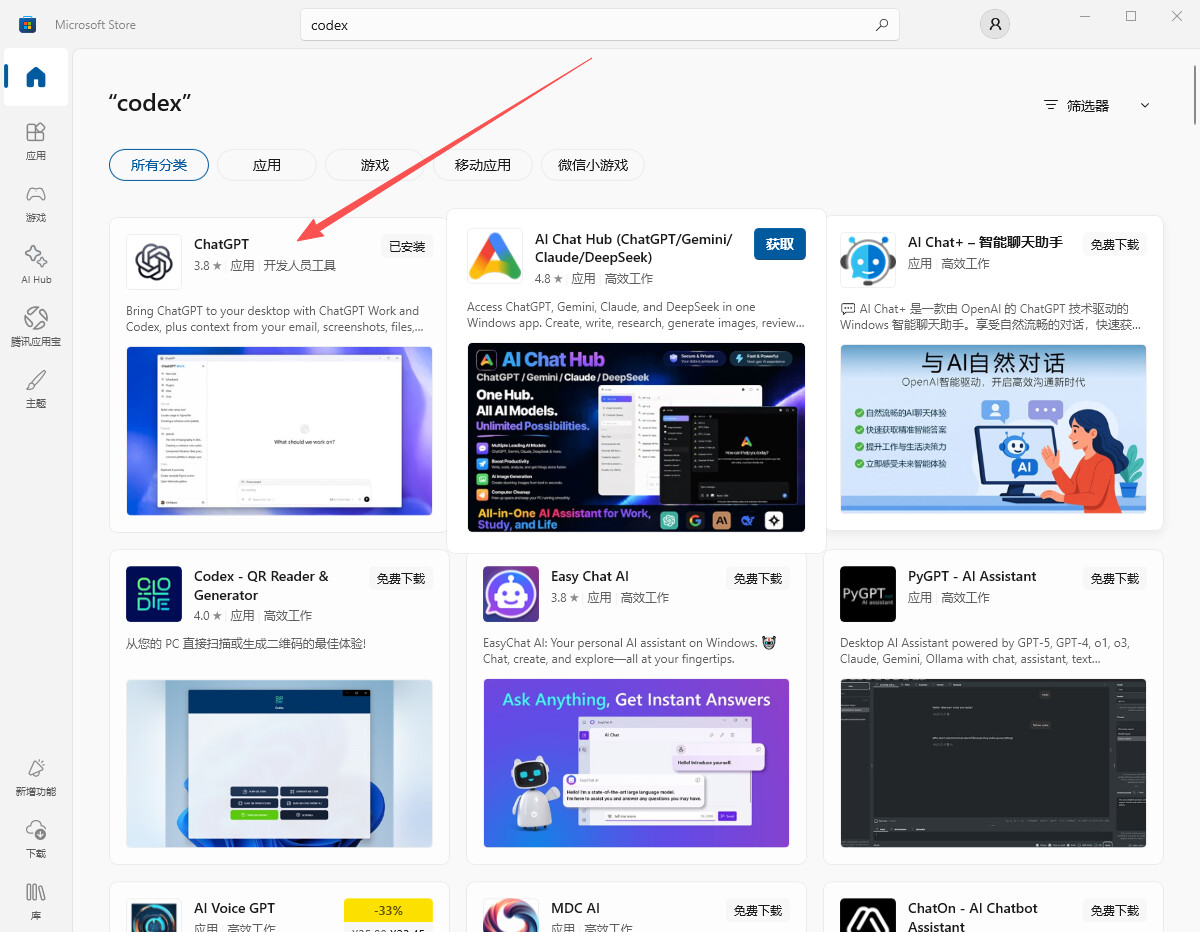Click the AI Chat Hub app title text
Viewport: 1200px width, 932px height.
point(633,248)
